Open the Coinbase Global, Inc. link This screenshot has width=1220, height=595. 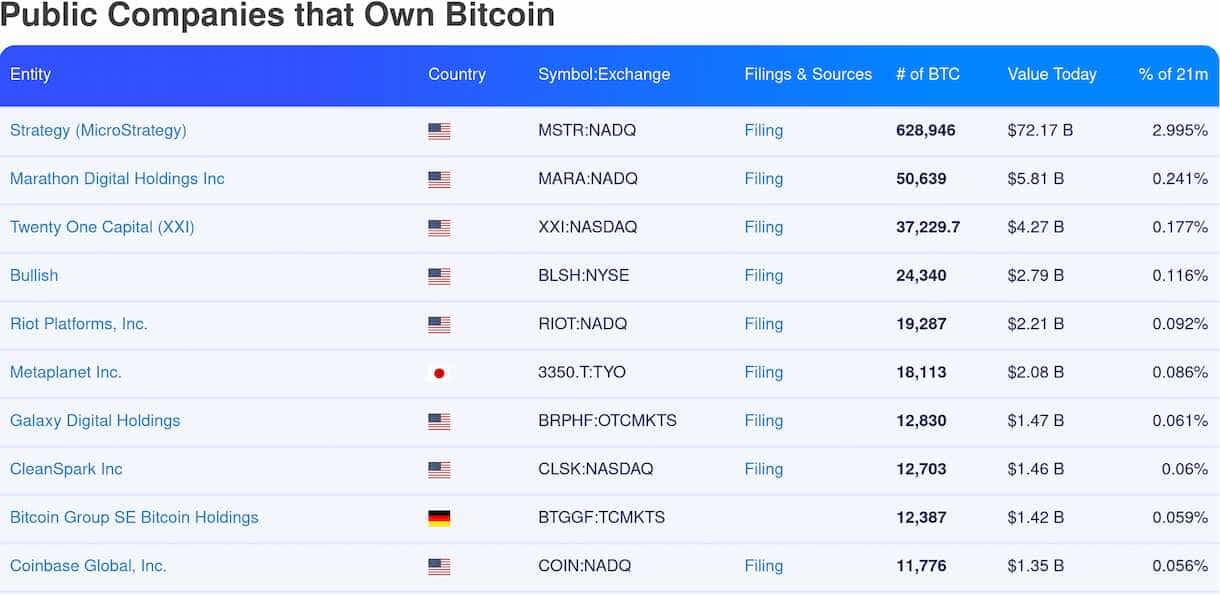pyautogui.click(x=88, y=565)
